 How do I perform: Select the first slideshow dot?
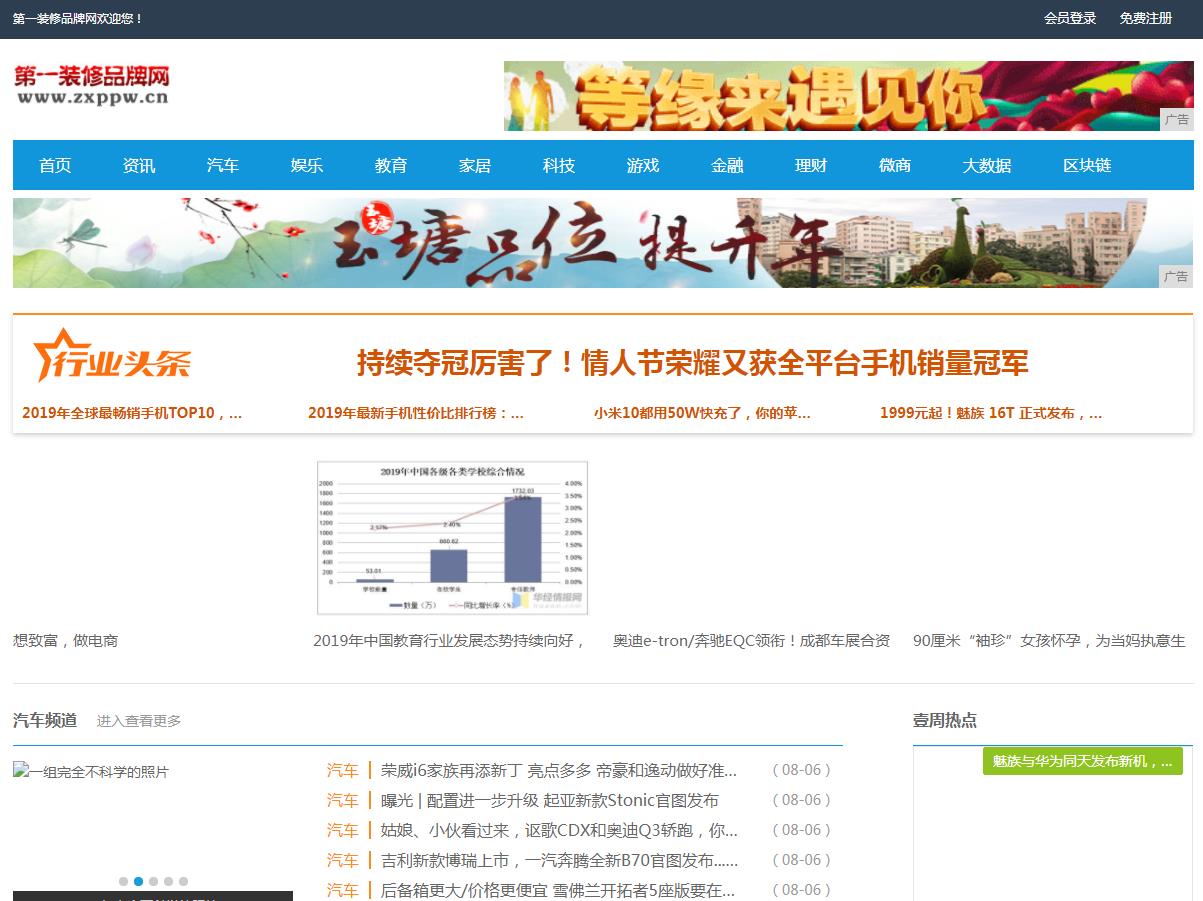point(123,882)
